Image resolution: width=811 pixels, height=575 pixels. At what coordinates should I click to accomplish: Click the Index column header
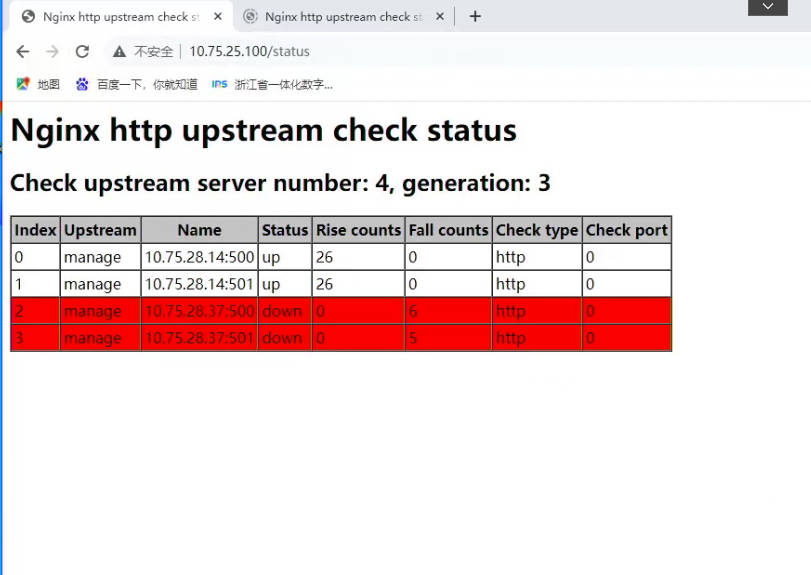pyautogui.click(x=35, y=230)
